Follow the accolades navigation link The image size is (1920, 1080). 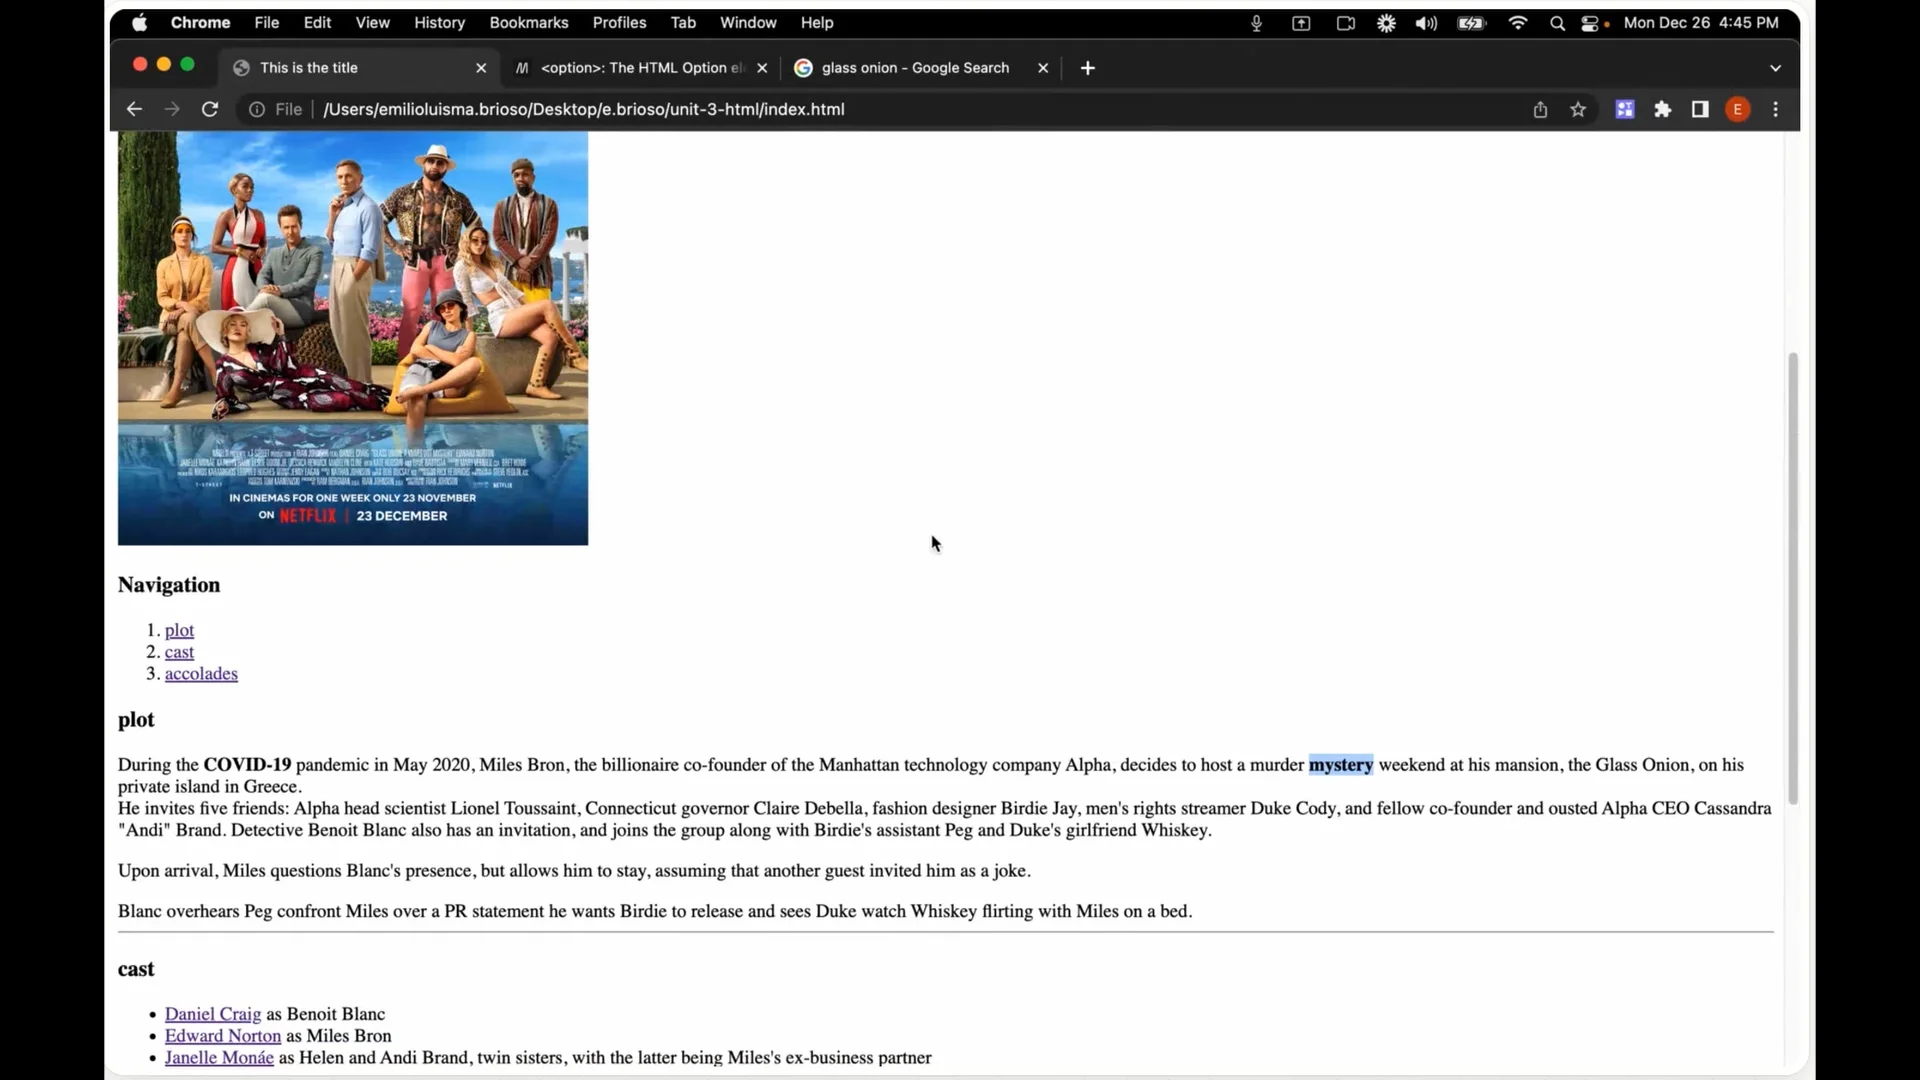point(201,674)
